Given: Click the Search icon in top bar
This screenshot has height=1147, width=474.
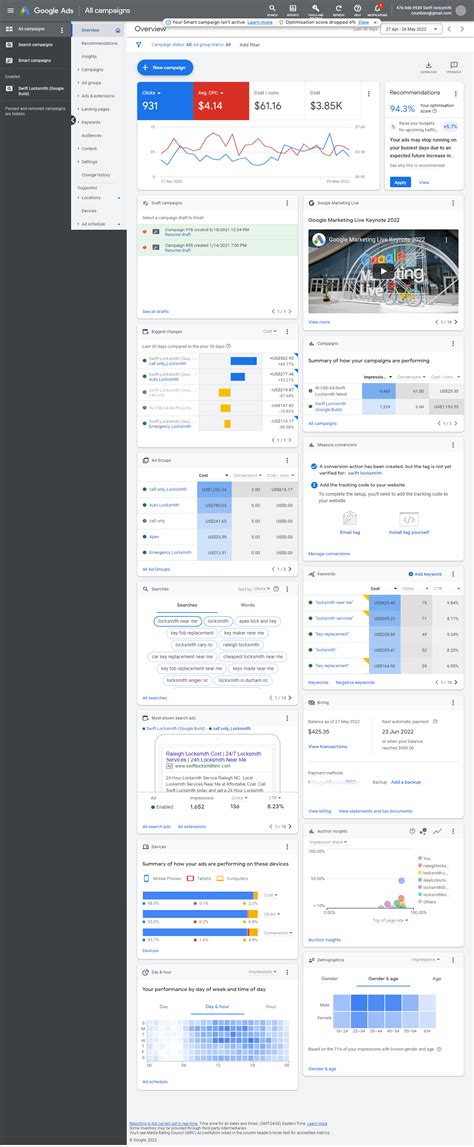Looking at the screenshot, I should click(x=272, y=9).
